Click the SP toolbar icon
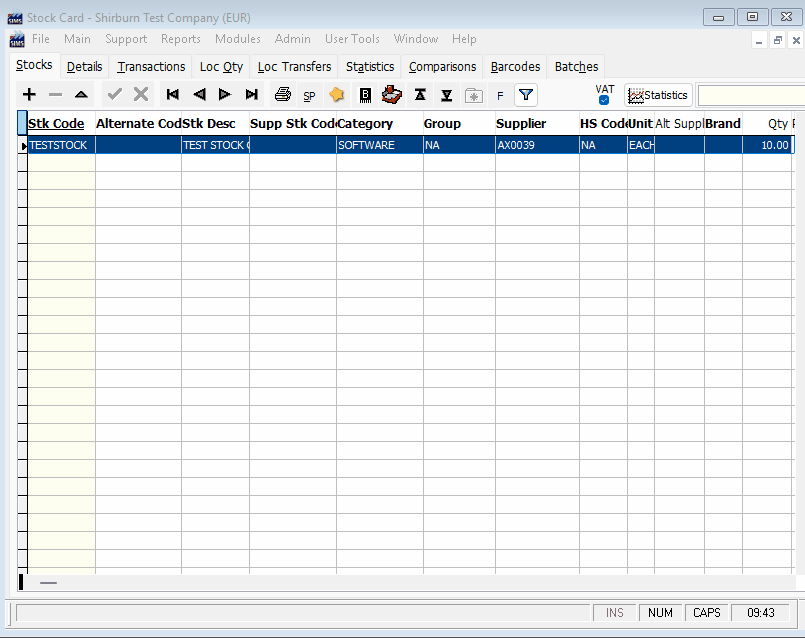 (309, 96)
